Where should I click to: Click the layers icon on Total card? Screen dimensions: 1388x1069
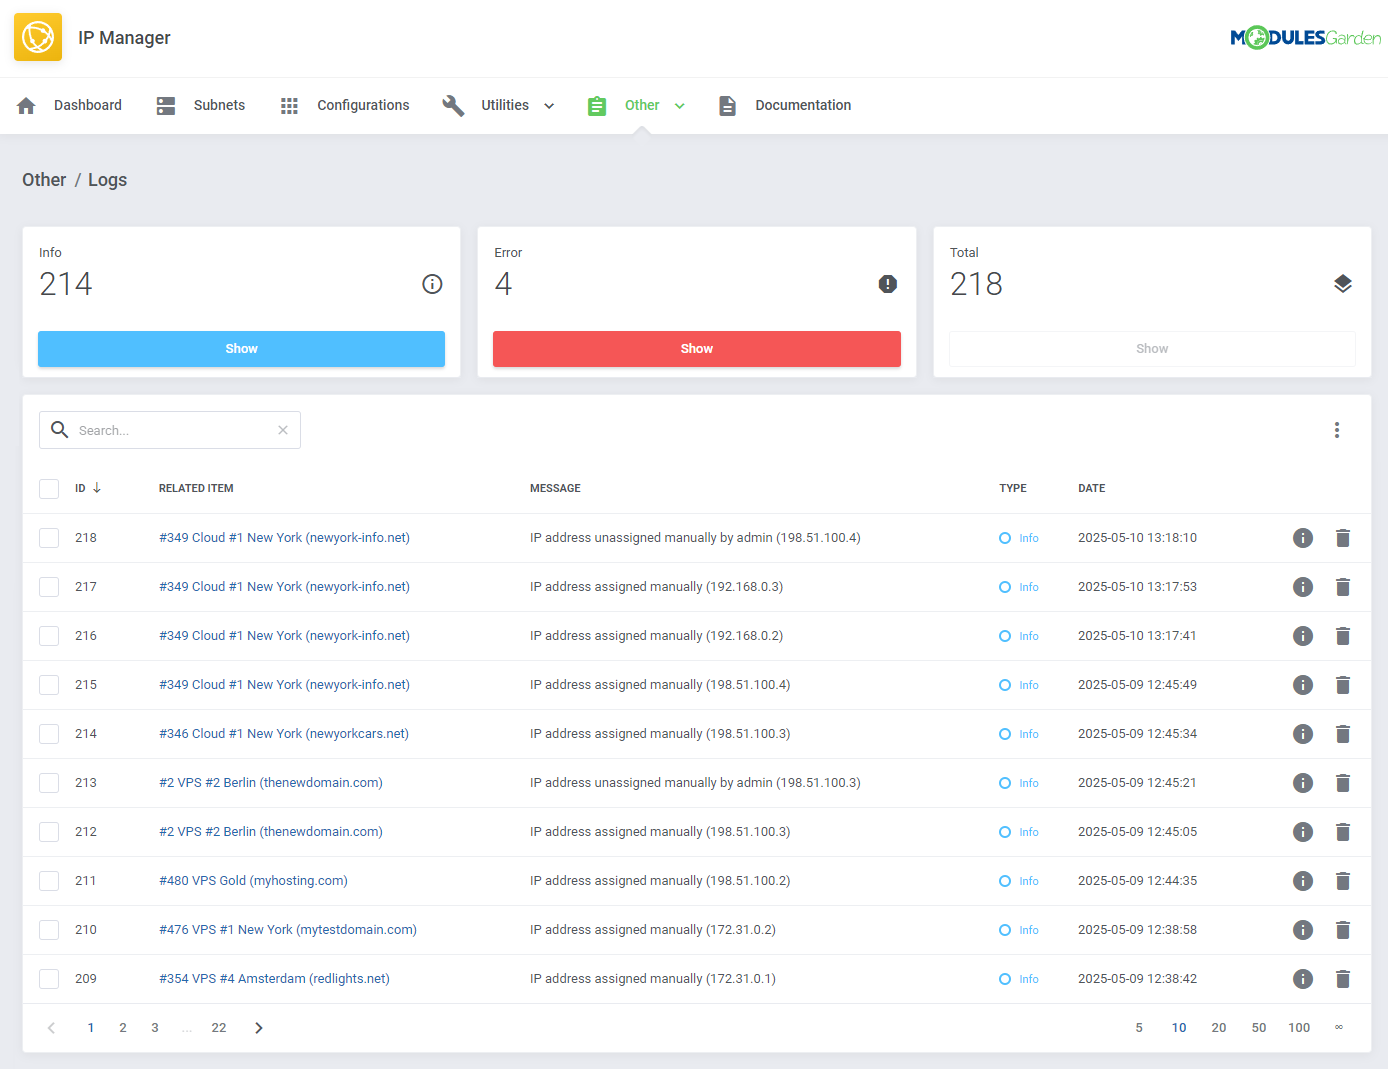[1343, 283]
